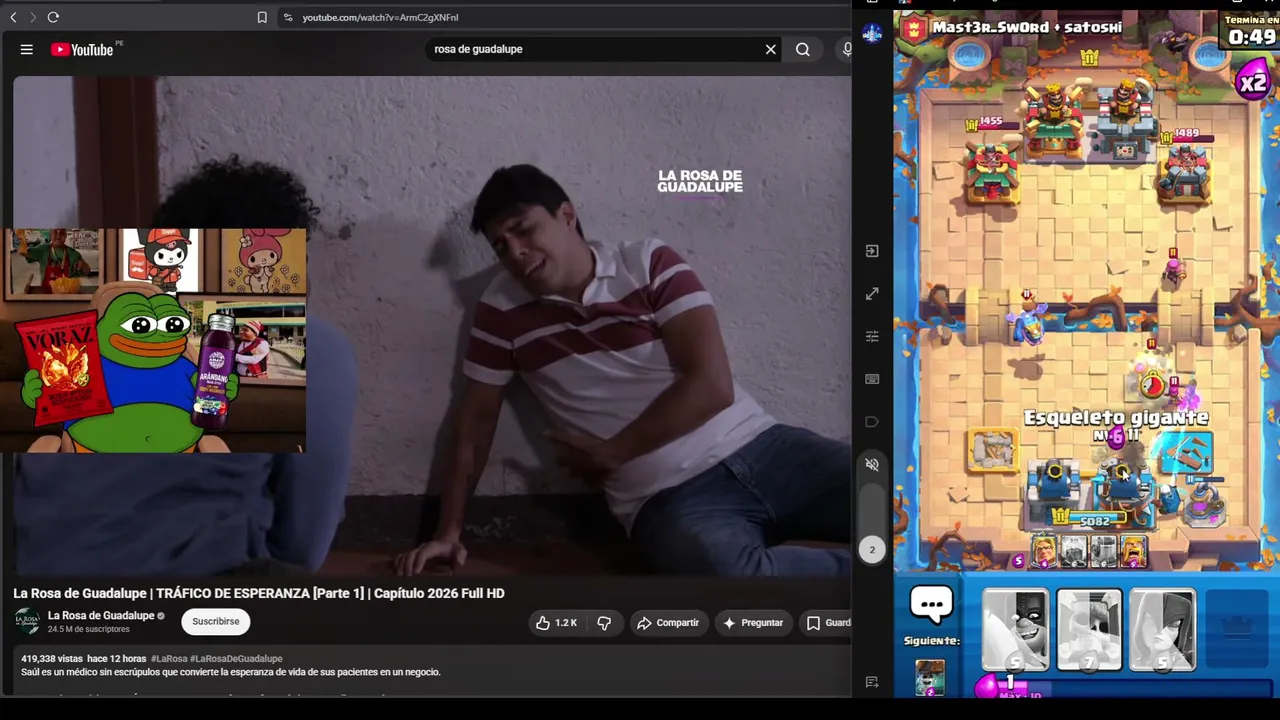Click the Mast3r_Sw0rd + satoshi player name
The width and height of the screenshot is (1280, 720).
(1027, 28)
